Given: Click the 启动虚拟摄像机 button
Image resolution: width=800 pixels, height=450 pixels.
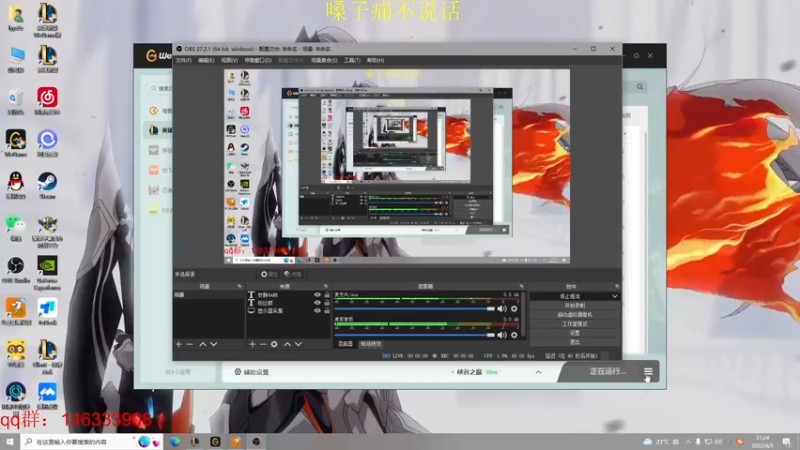Looking at the screenshot, I should tap(574, 315).
